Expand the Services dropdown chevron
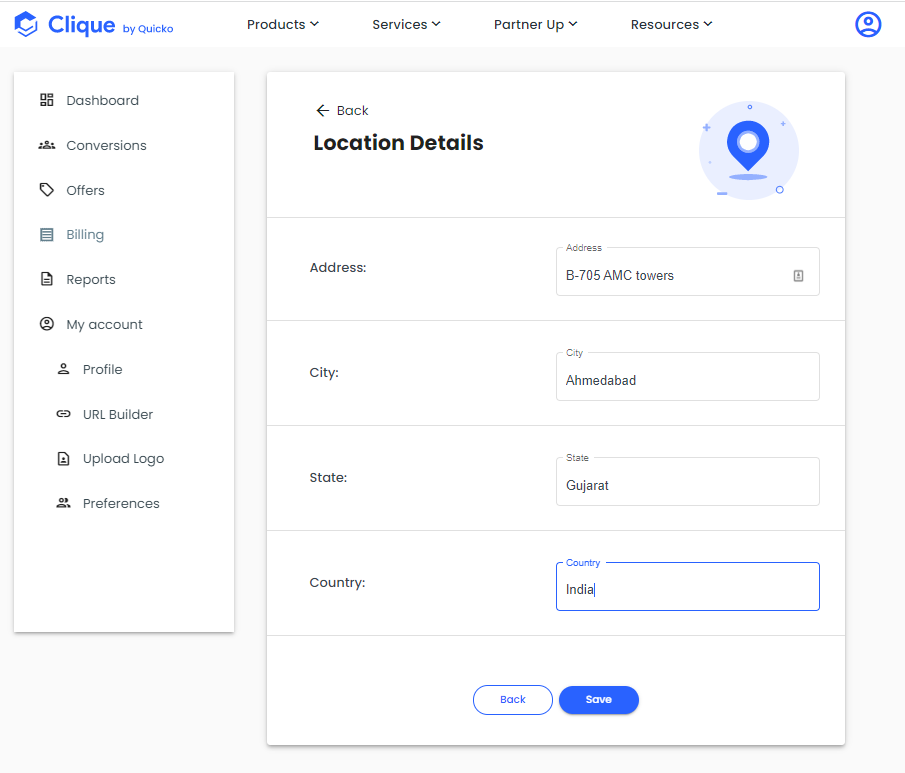Viewport: 905px width, 773px height. point(436,24)
